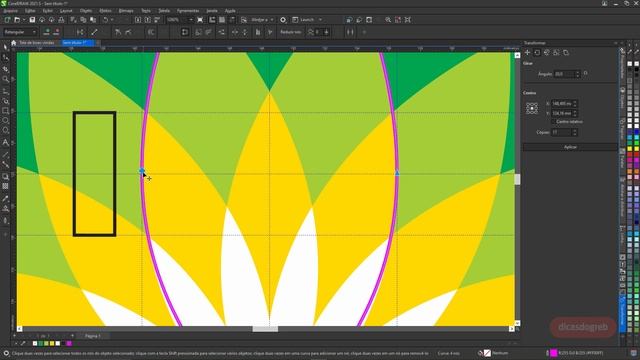
Task: Open Options via gear icon in toolbar
Action: coord(283,20)
